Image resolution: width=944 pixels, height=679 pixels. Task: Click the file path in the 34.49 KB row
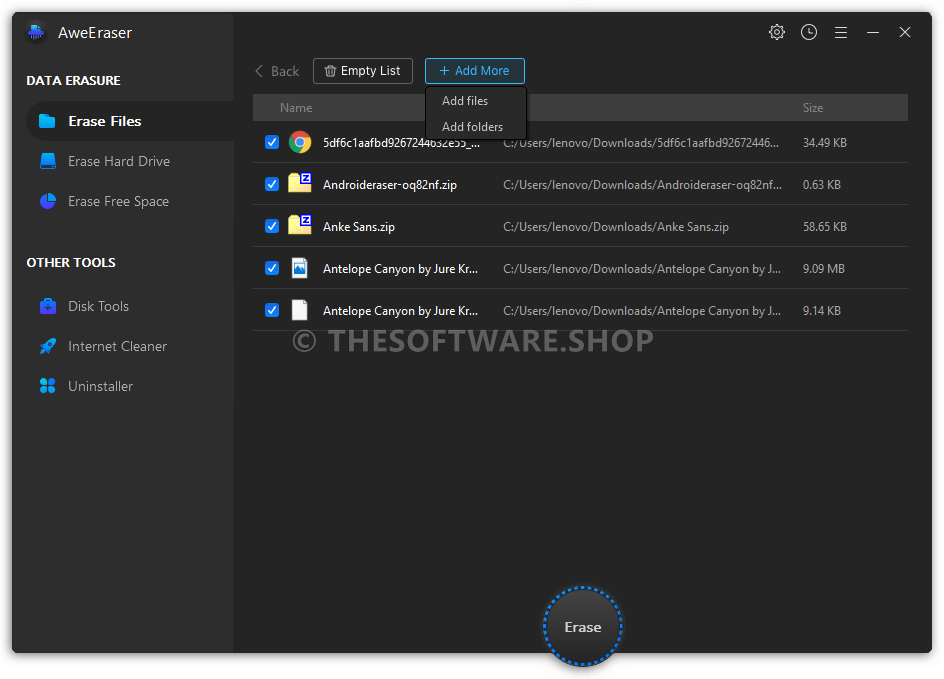pos(641,143)
